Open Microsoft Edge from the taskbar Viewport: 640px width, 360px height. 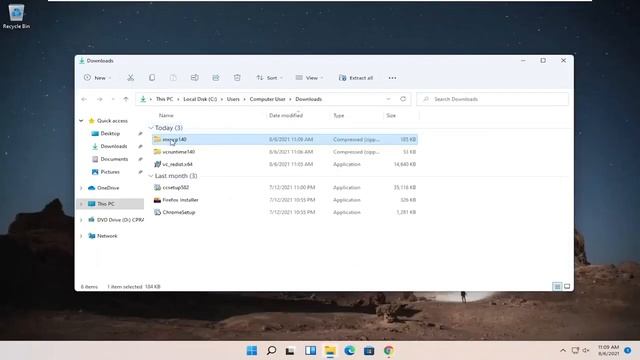[x=349, y=351]
